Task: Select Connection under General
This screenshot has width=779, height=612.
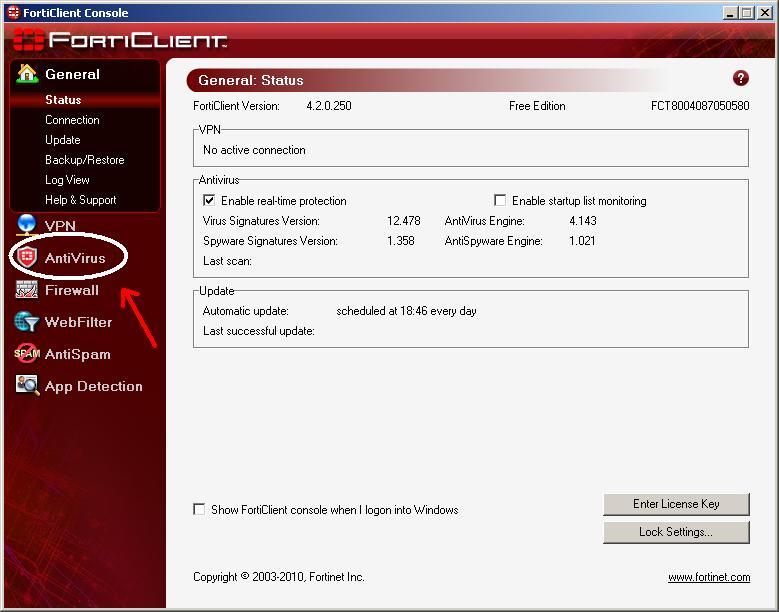Action: click(72, 120)
